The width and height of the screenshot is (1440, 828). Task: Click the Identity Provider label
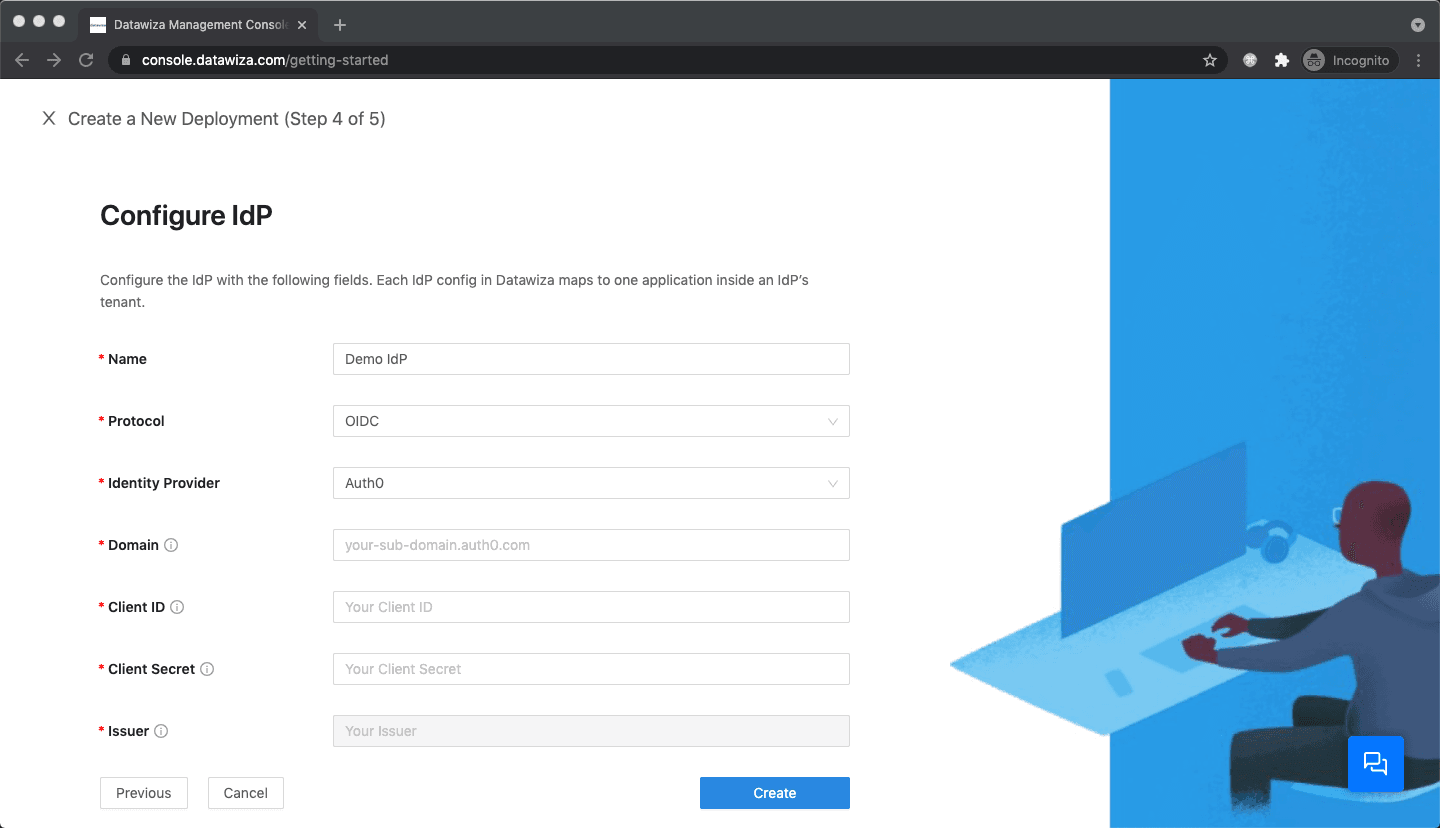[x=164, y=483]
